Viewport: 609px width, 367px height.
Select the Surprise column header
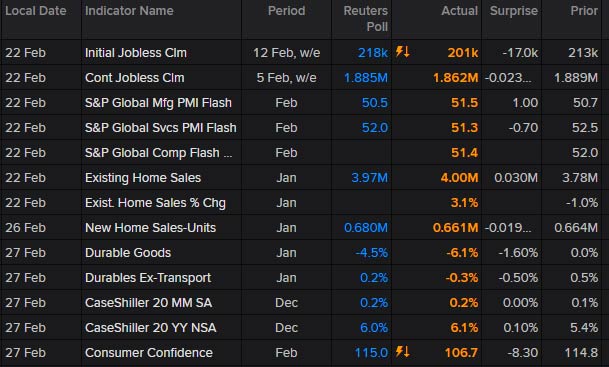(x=513, y=11)
